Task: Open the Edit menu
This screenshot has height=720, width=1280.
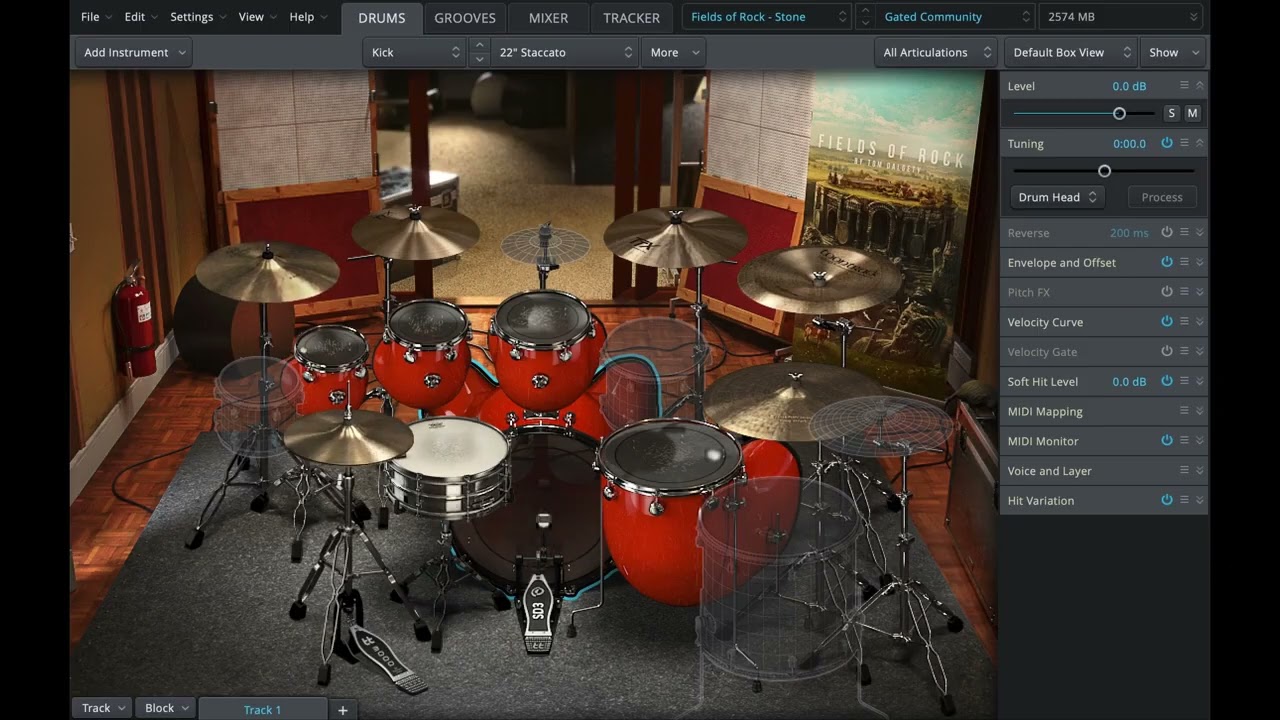Action: point(141,17)
